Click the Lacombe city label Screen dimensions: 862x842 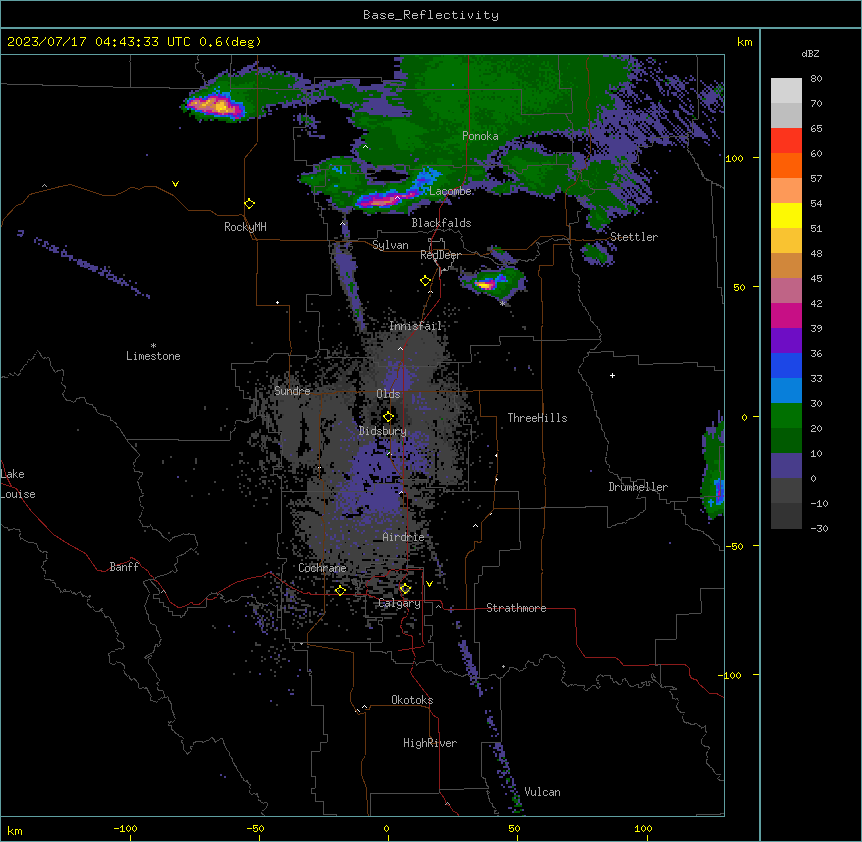tap(450, 191)
